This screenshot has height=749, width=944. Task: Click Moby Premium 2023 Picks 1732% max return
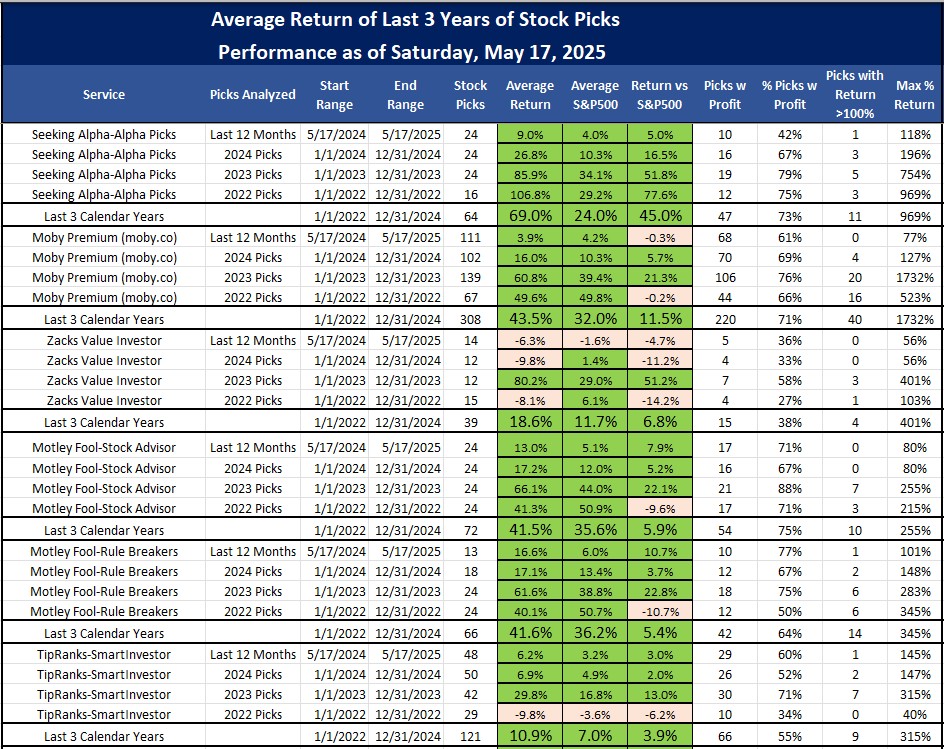coord(915,278)
